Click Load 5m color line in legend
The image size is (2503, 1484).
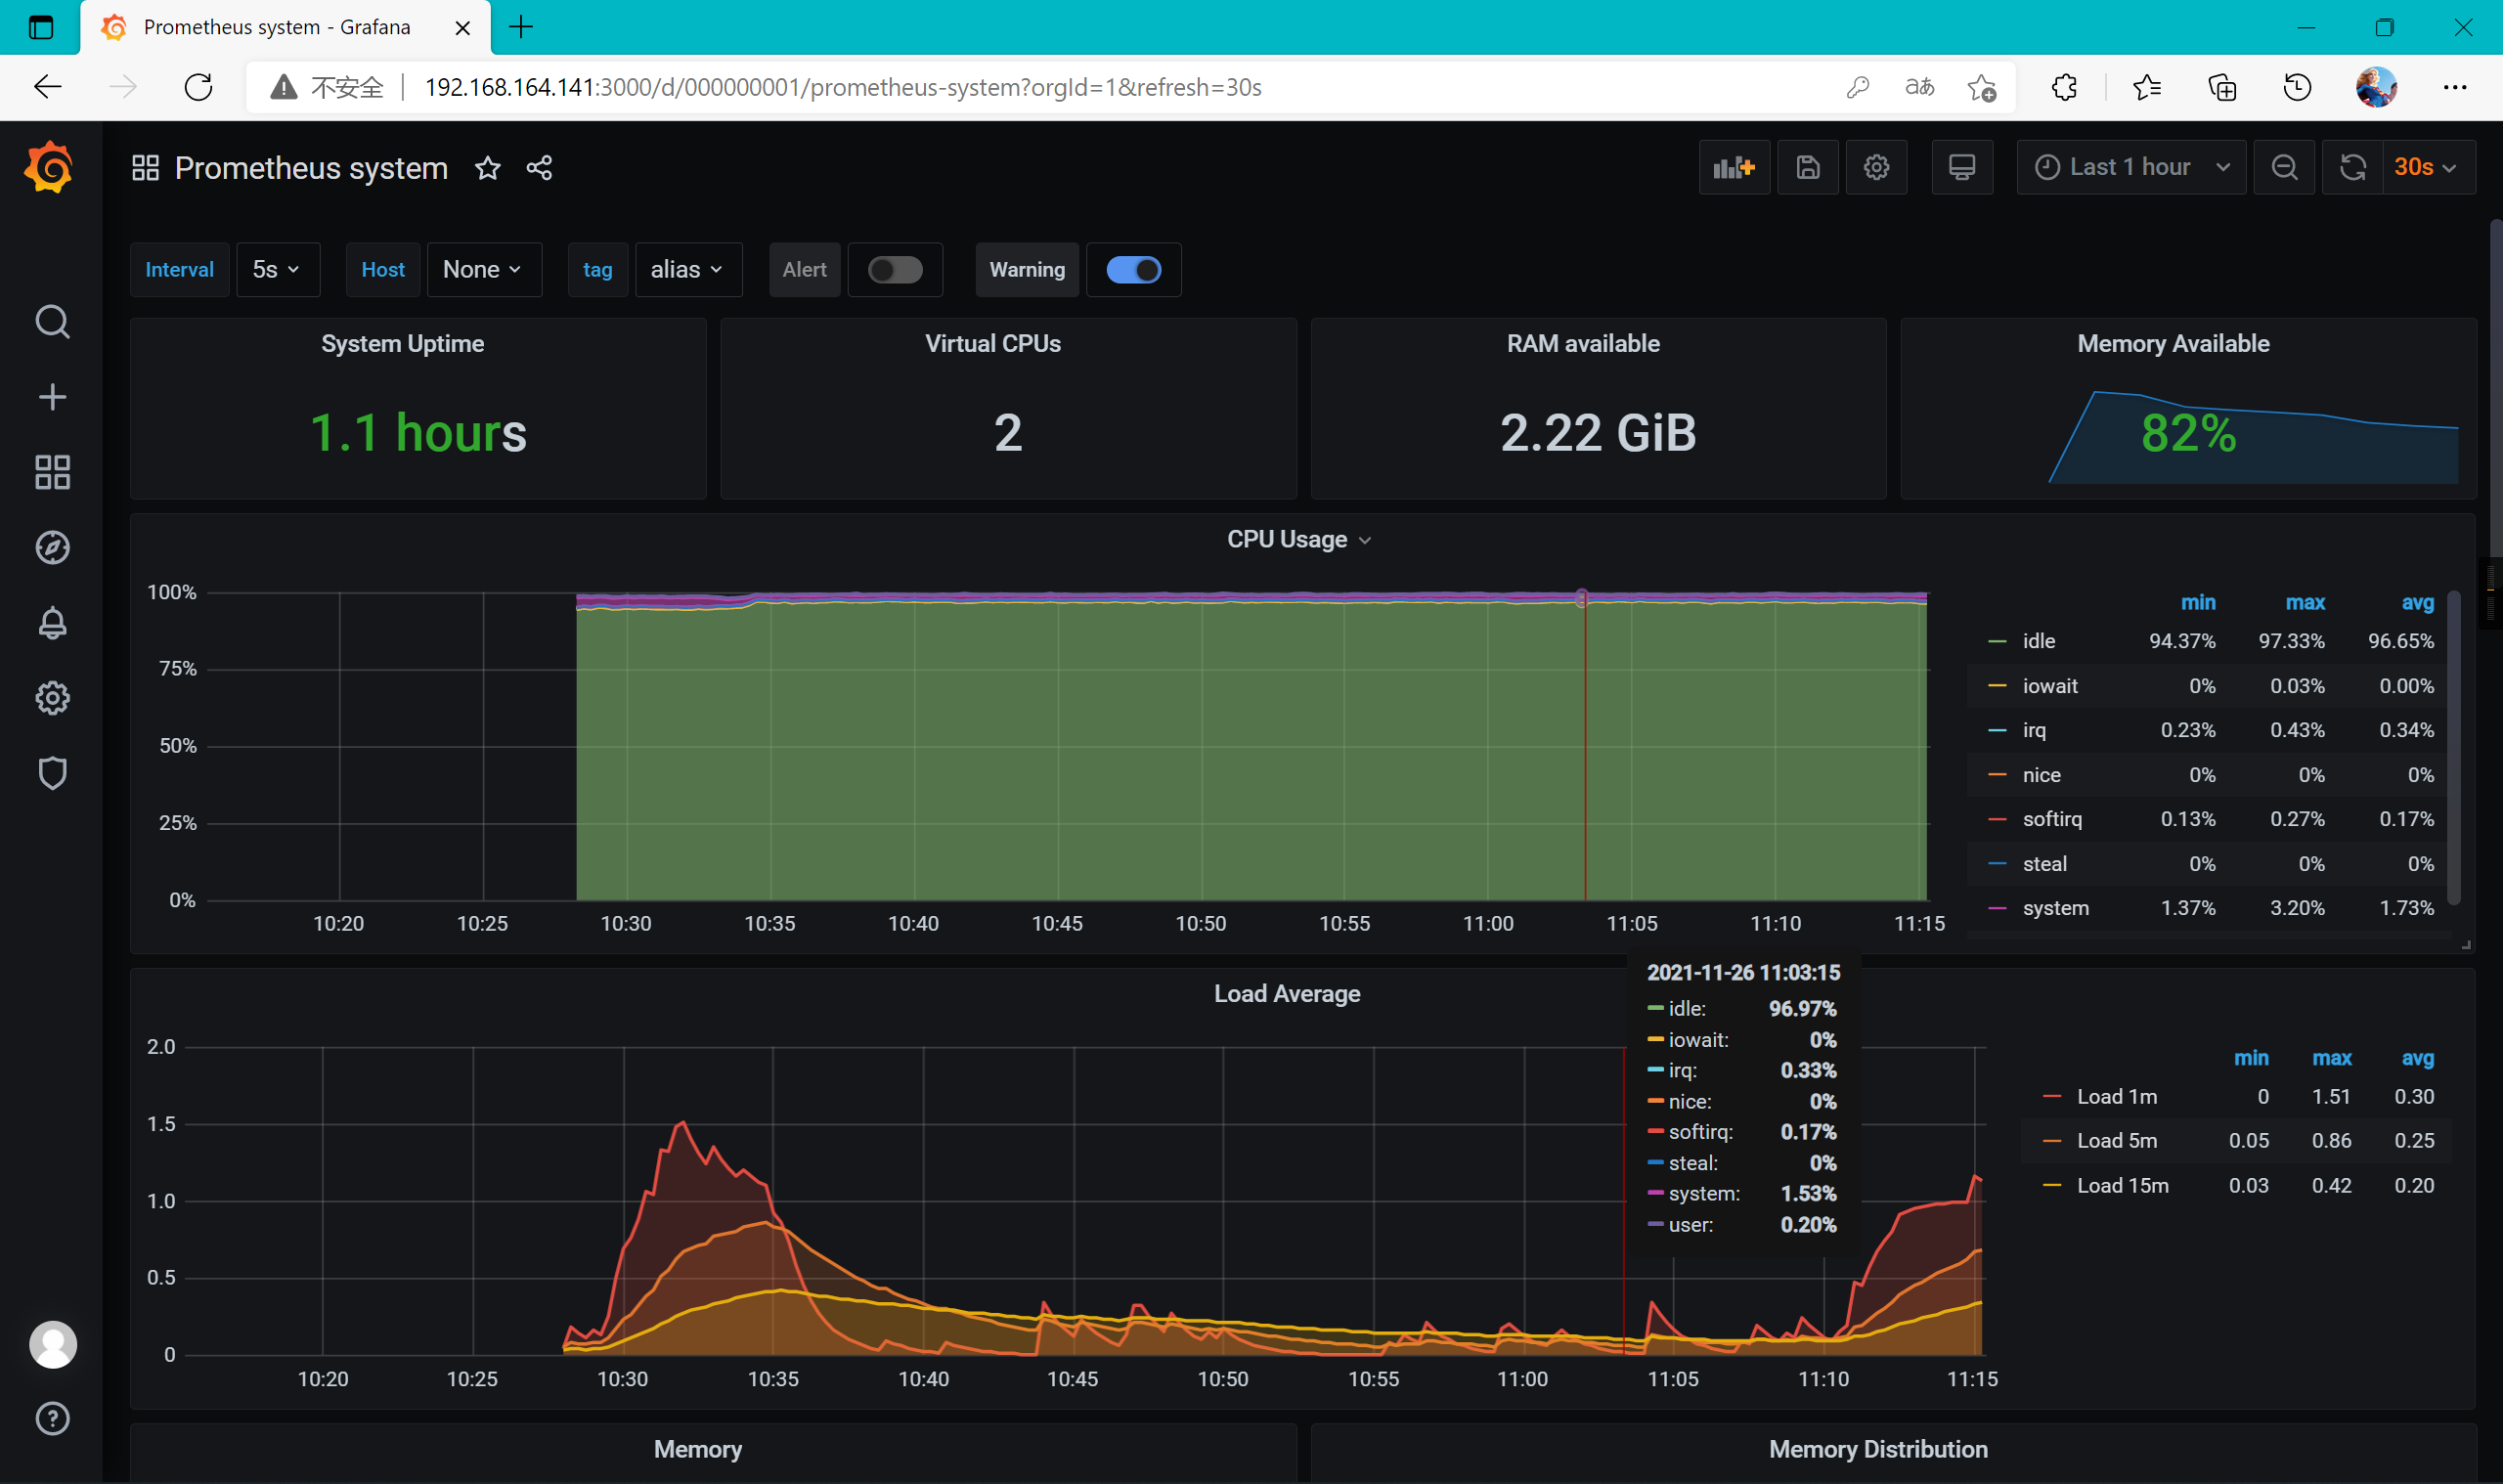[x=2051, y=1141]
